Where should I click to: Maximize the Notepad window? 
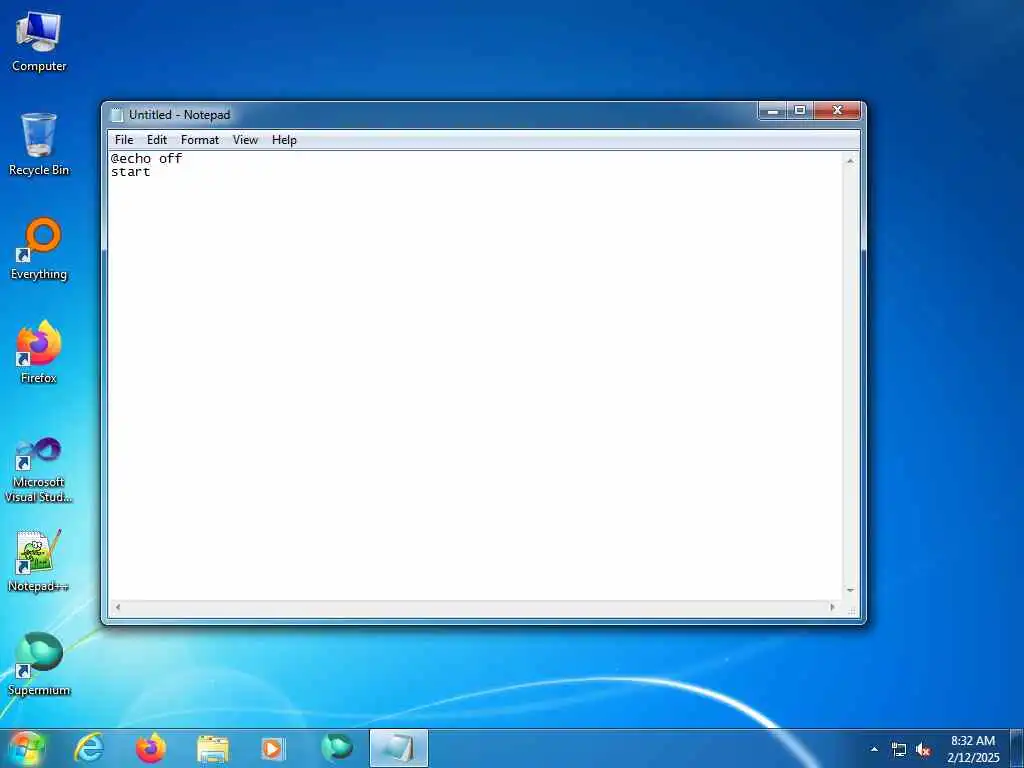click(800, 111)
